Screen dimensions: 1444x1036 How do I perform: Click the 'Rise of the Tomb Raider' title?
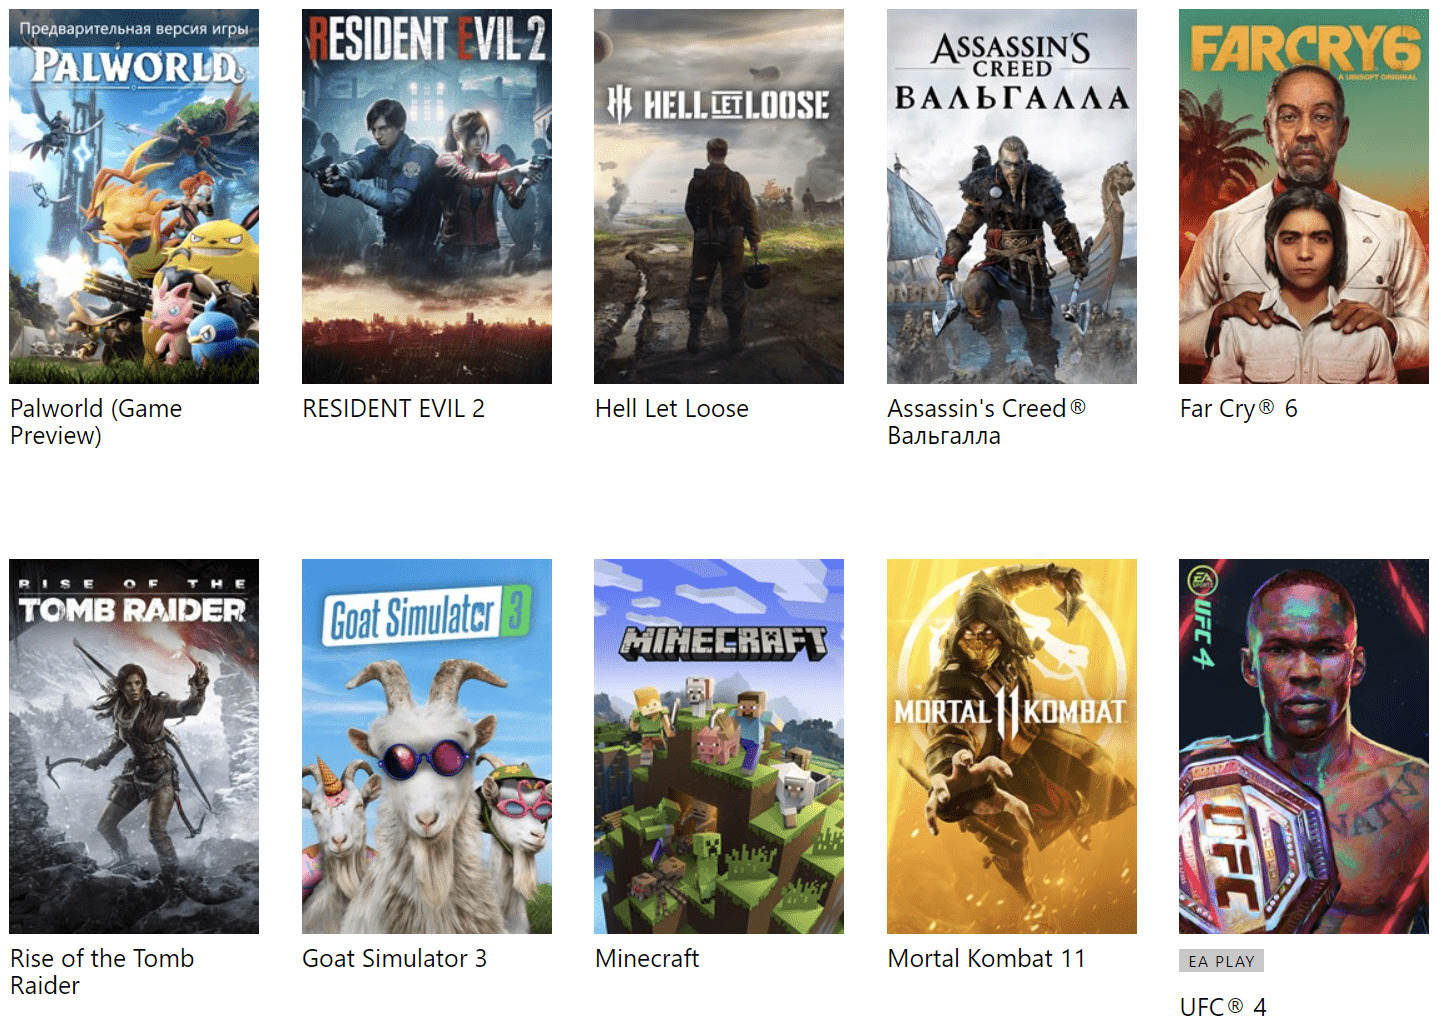[x=102, y=972]
